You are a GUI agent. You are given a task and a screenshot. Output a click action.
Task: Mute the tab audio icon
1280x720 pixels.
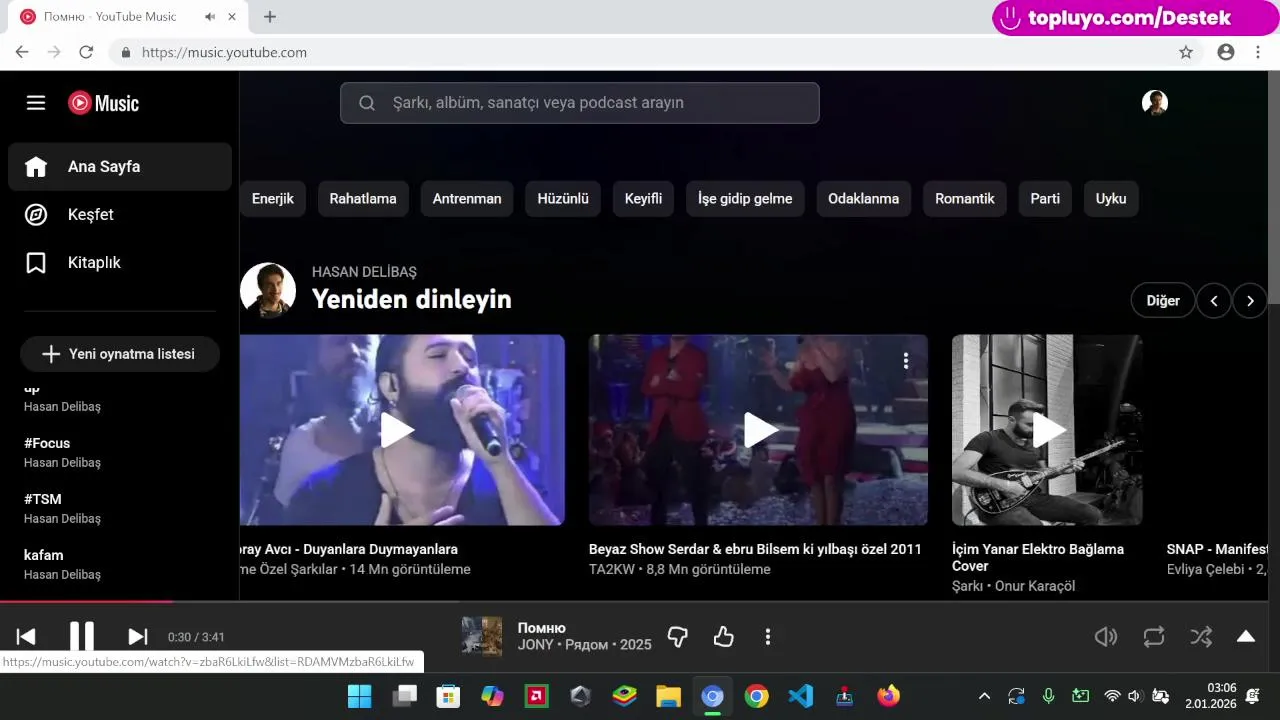point(210,17)
